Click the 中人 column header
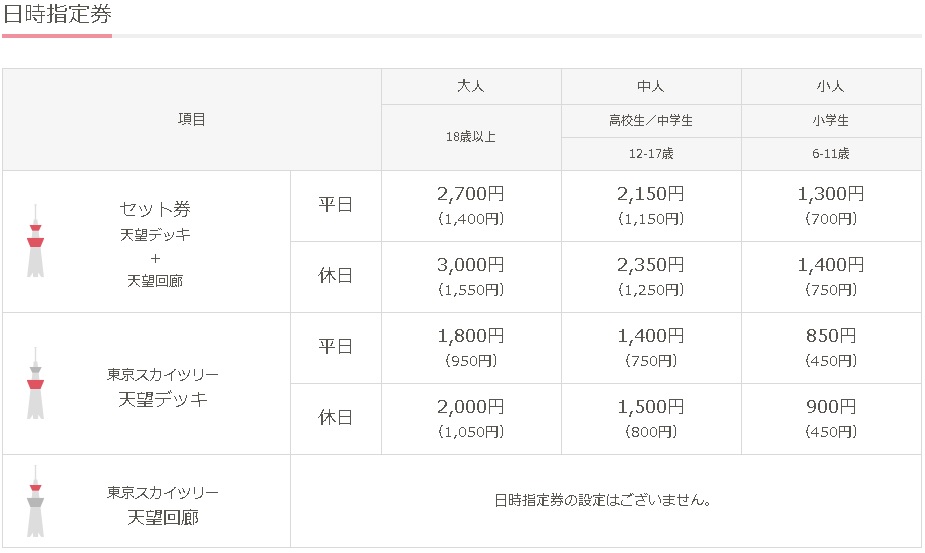925x553 pixels. (x=651, y=86)
